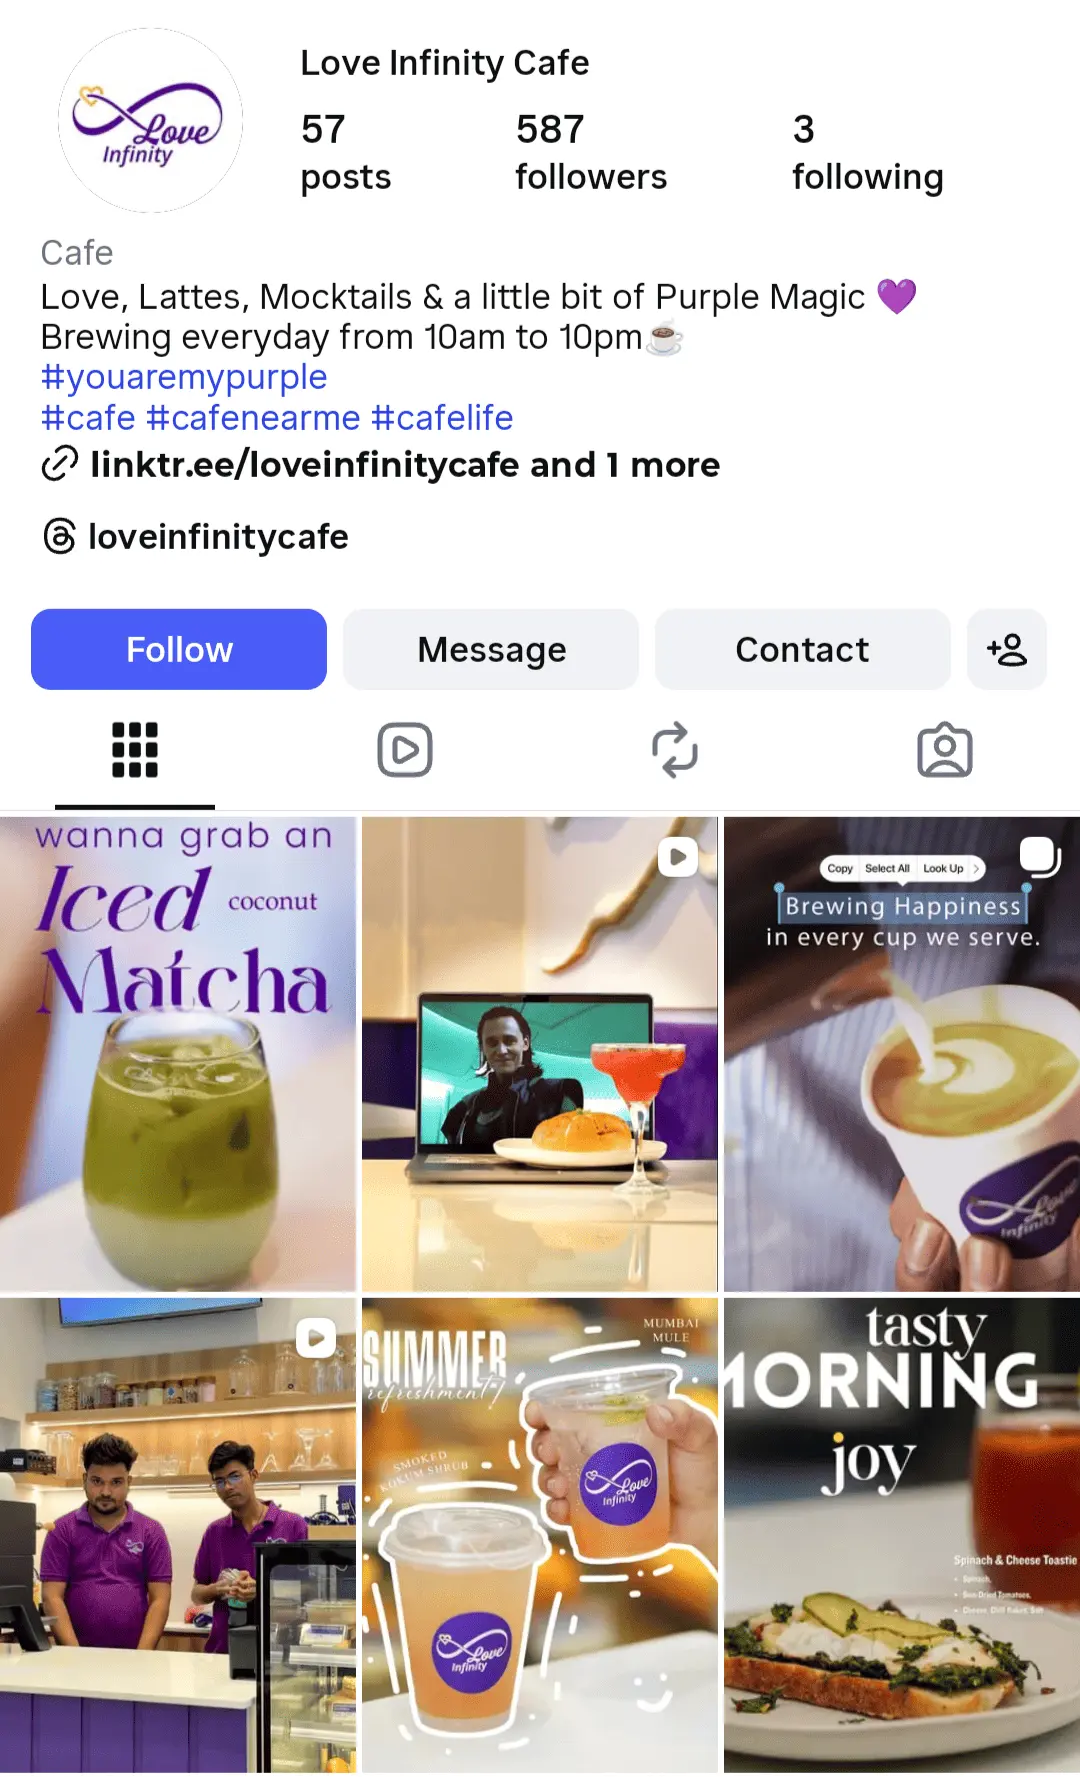Switch to the Reels tab

pos(405,750)
